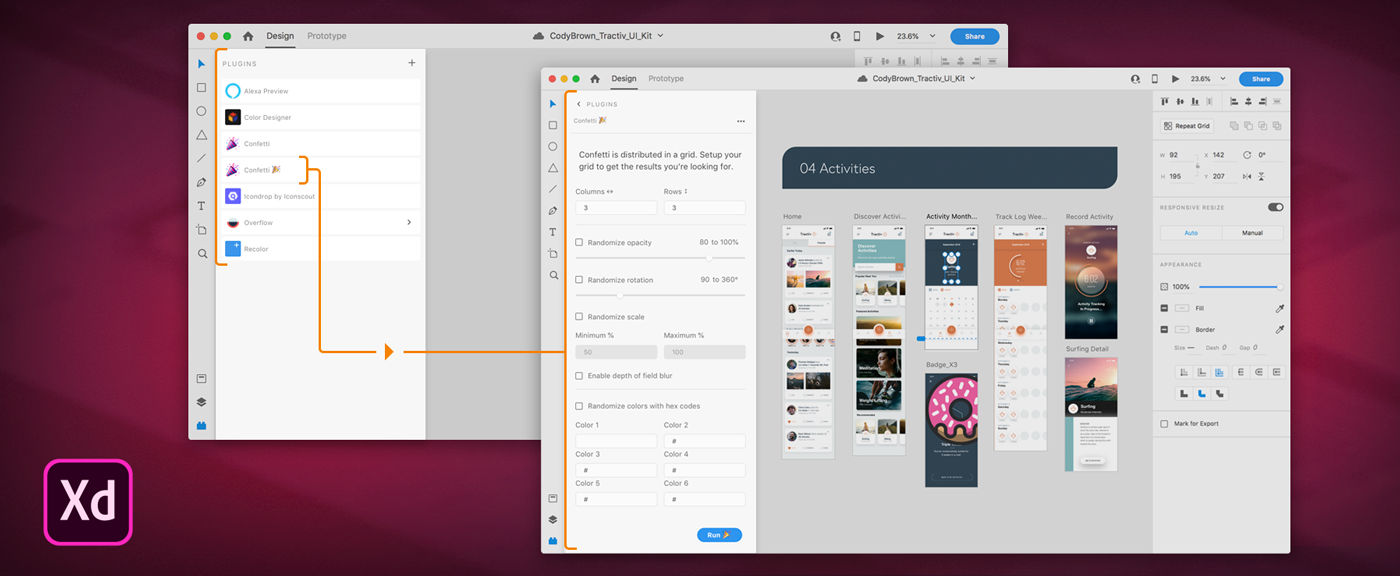This screenshot has width=1400, height=576.
Task: Toggle the Responsive Resize switch
Action: pos(1275,207)
